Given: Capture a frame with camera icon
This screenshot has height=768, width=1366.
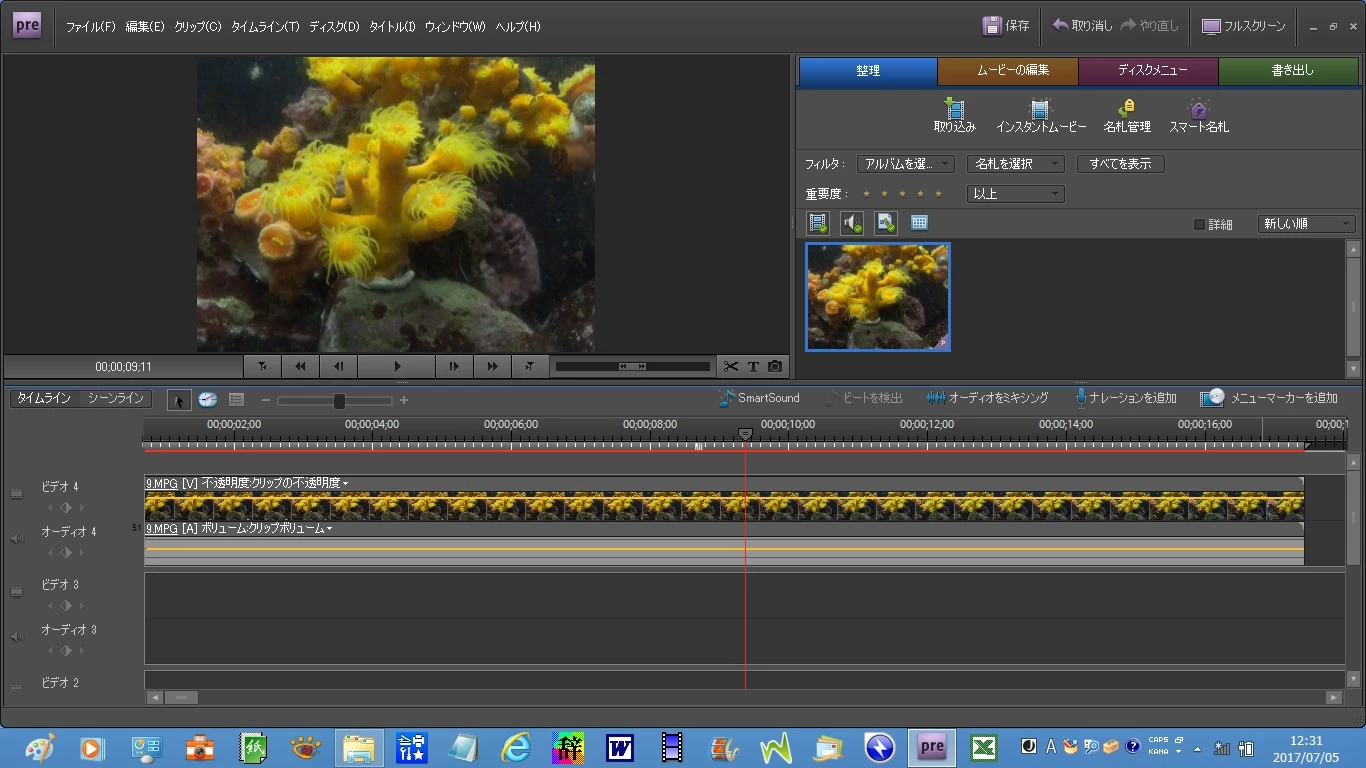Looking at the screenshot, I should pos(775,367).
